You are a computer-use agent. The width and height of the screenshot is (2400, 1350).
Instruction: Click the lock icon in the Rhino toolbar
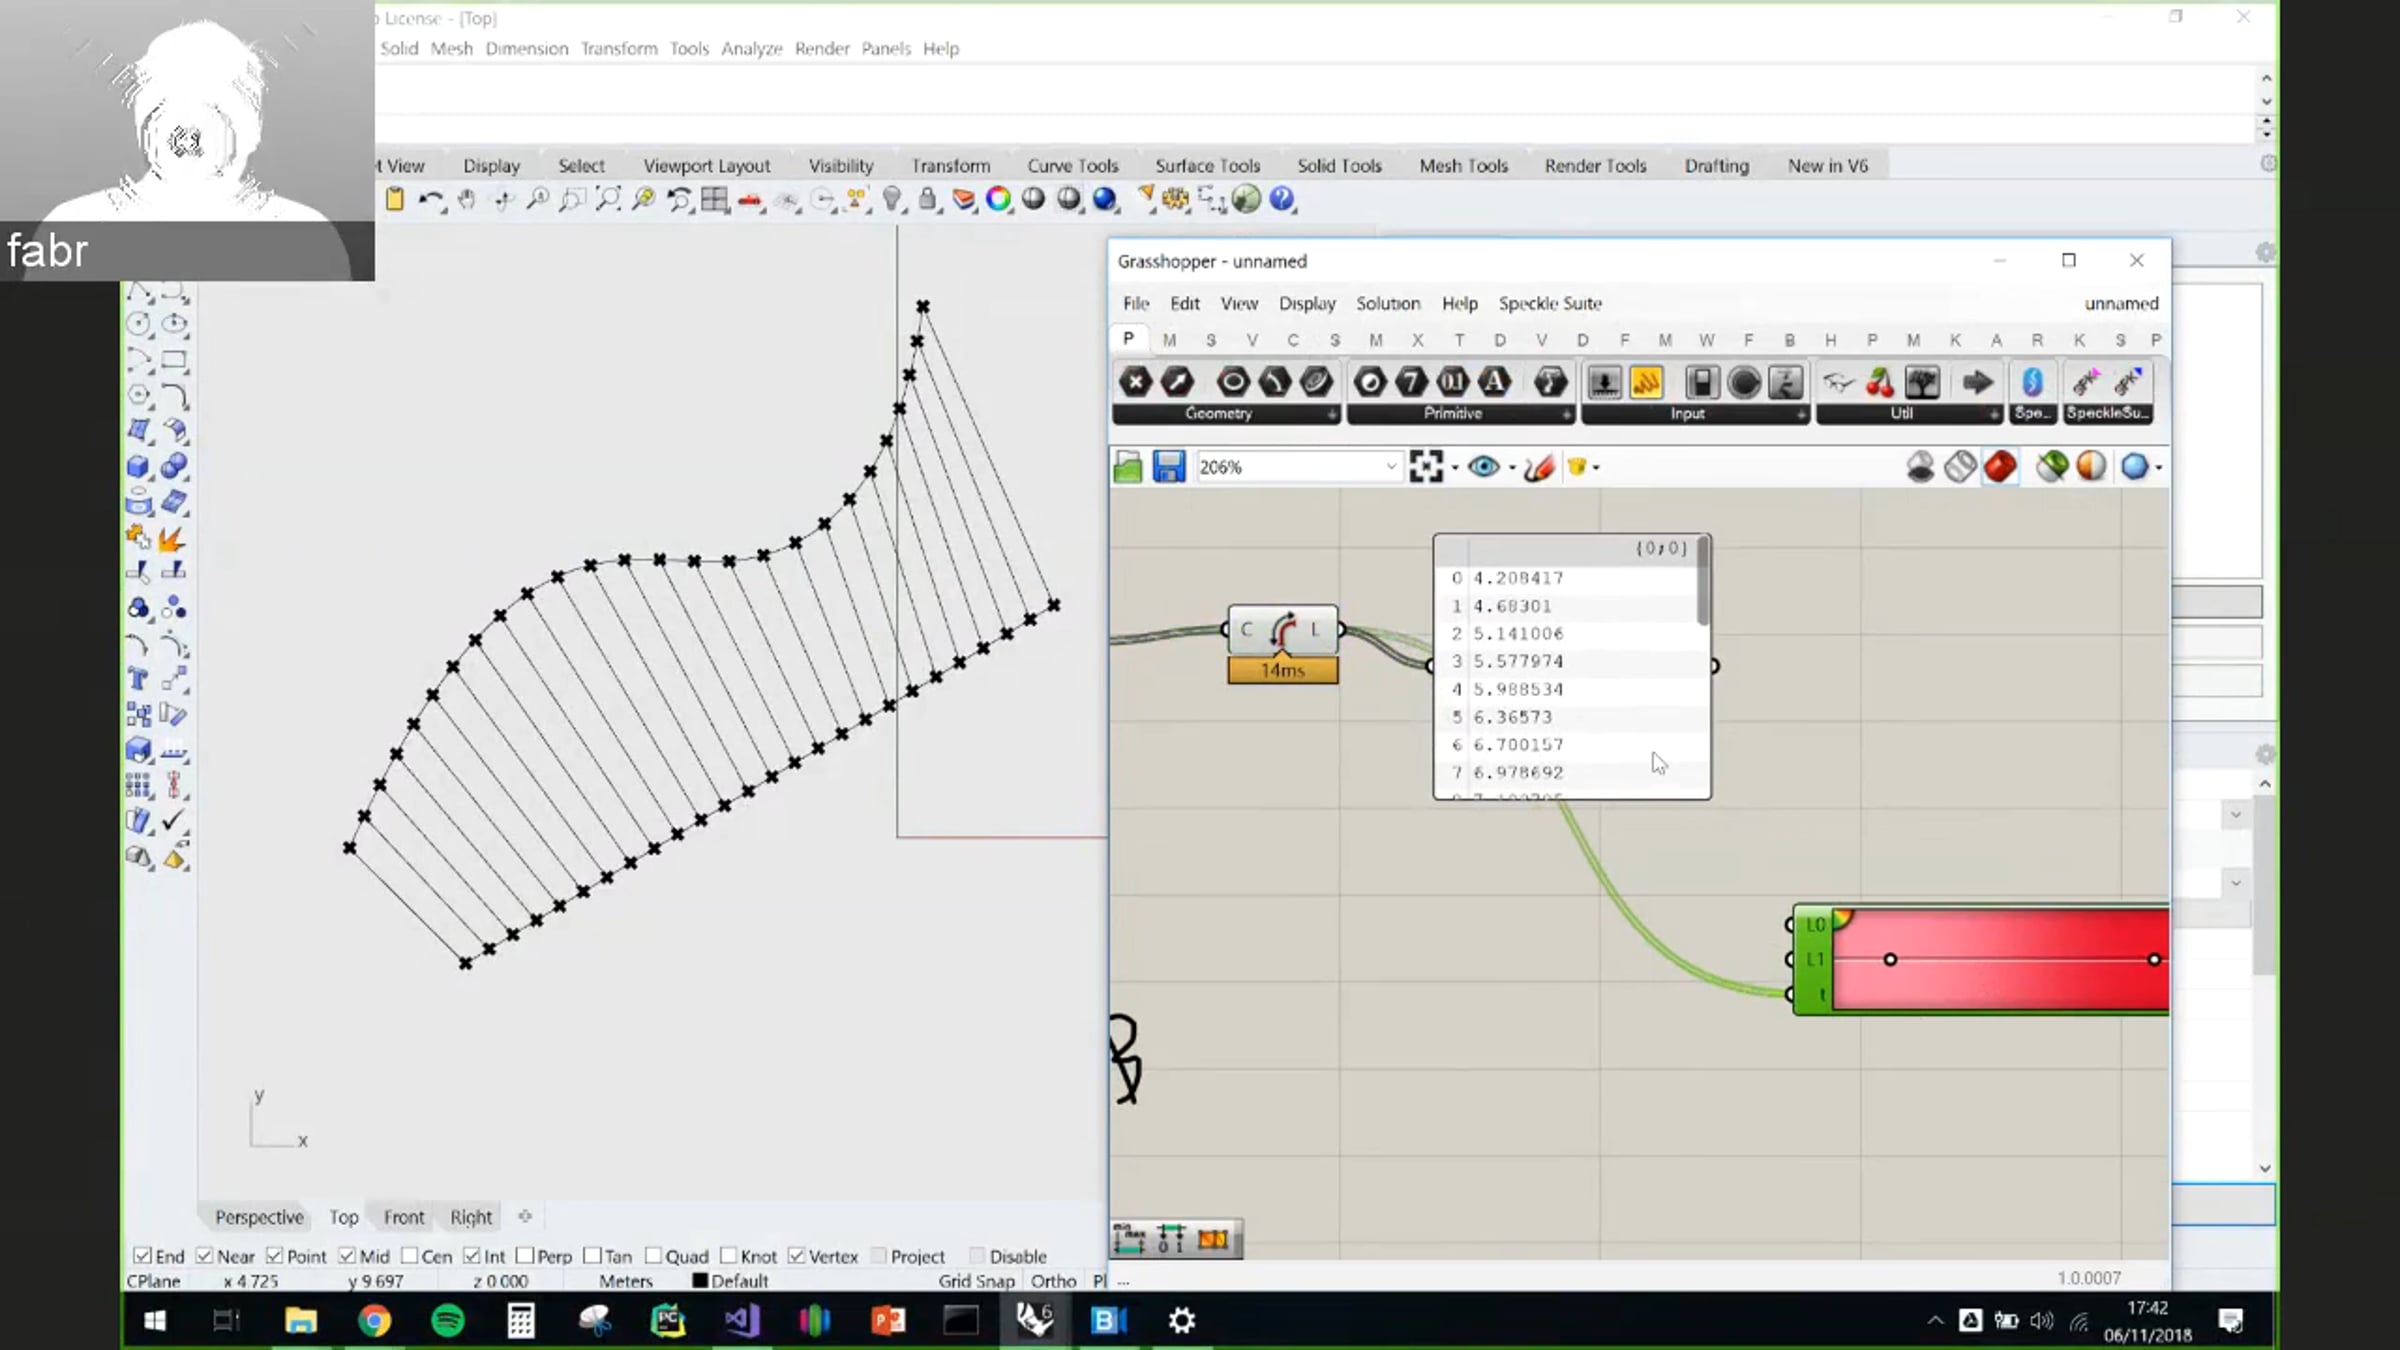pyautogui.click(x=928, y=199)
